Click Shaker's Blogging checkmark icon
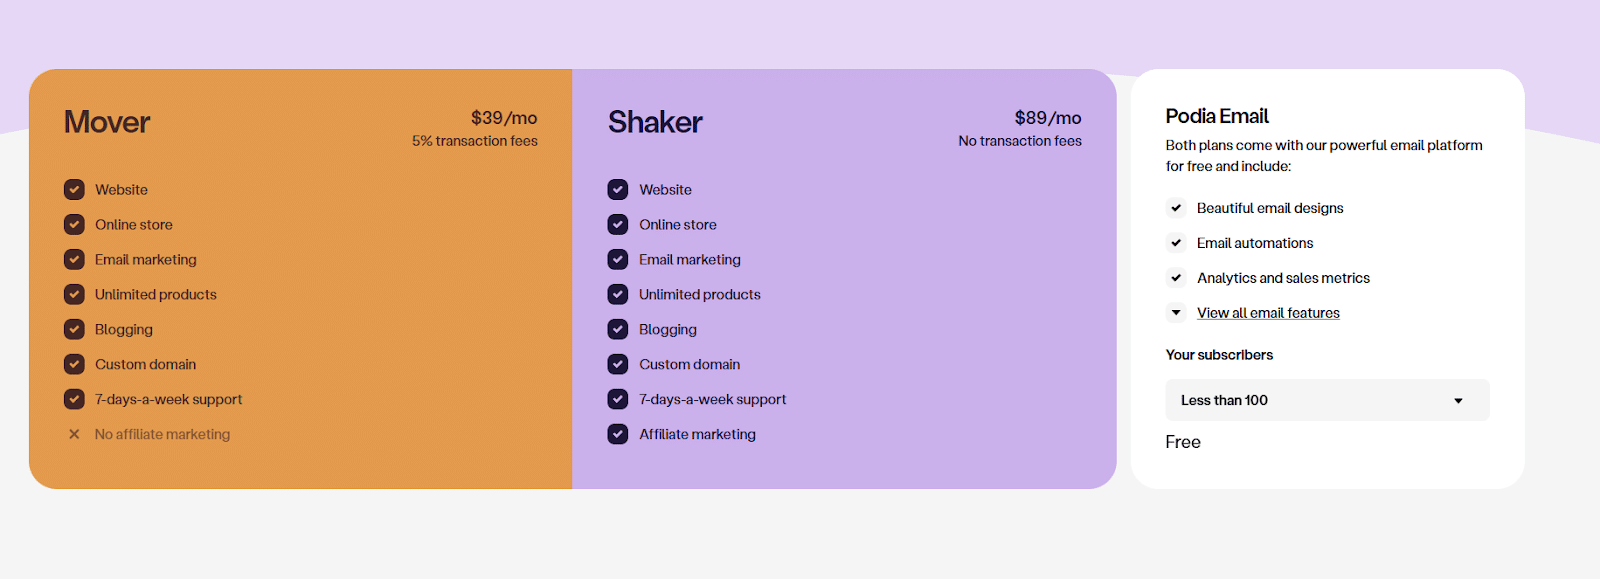 (618, 329)
